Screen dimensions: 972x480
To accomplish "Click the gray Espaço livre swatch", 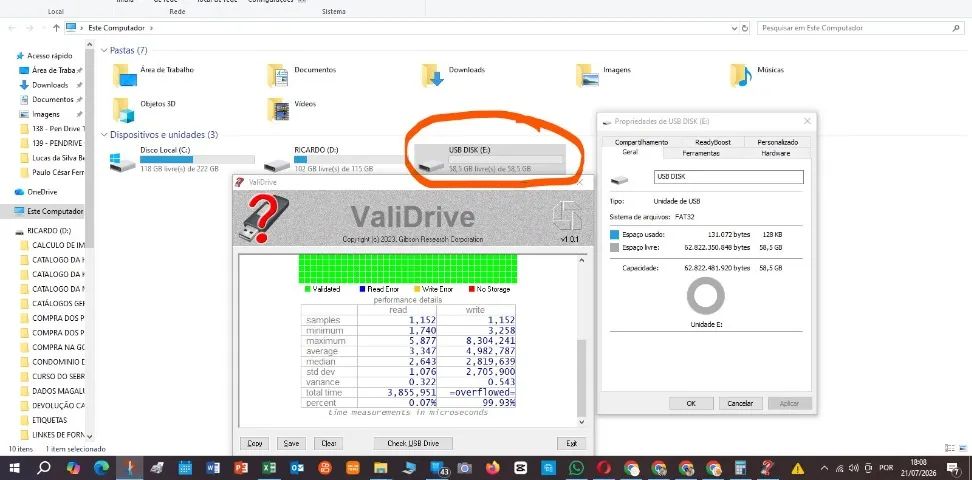I will [x=614, y=247].
